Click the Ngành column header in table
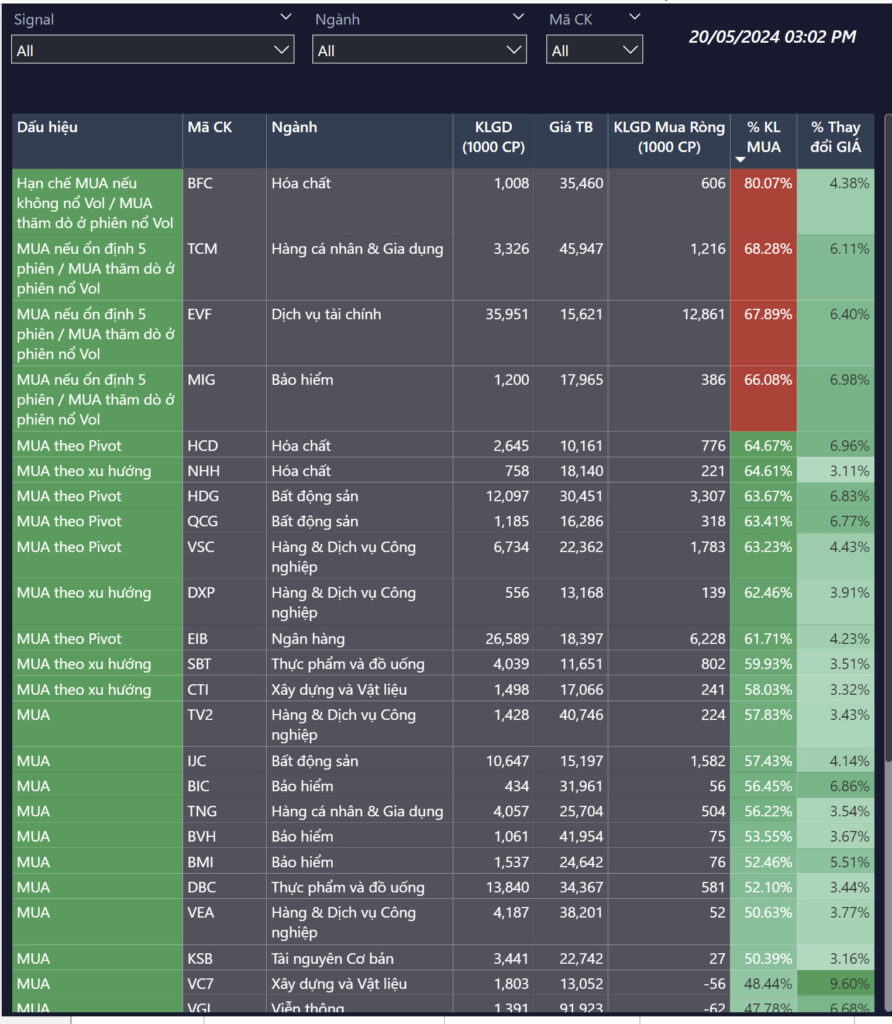Viewport: 892px width, 1024px height. [294, 128]
